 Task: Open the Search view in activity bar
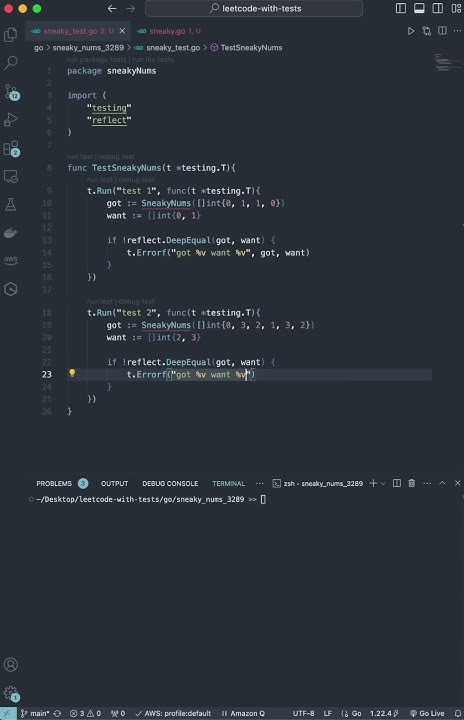(11, 62)
